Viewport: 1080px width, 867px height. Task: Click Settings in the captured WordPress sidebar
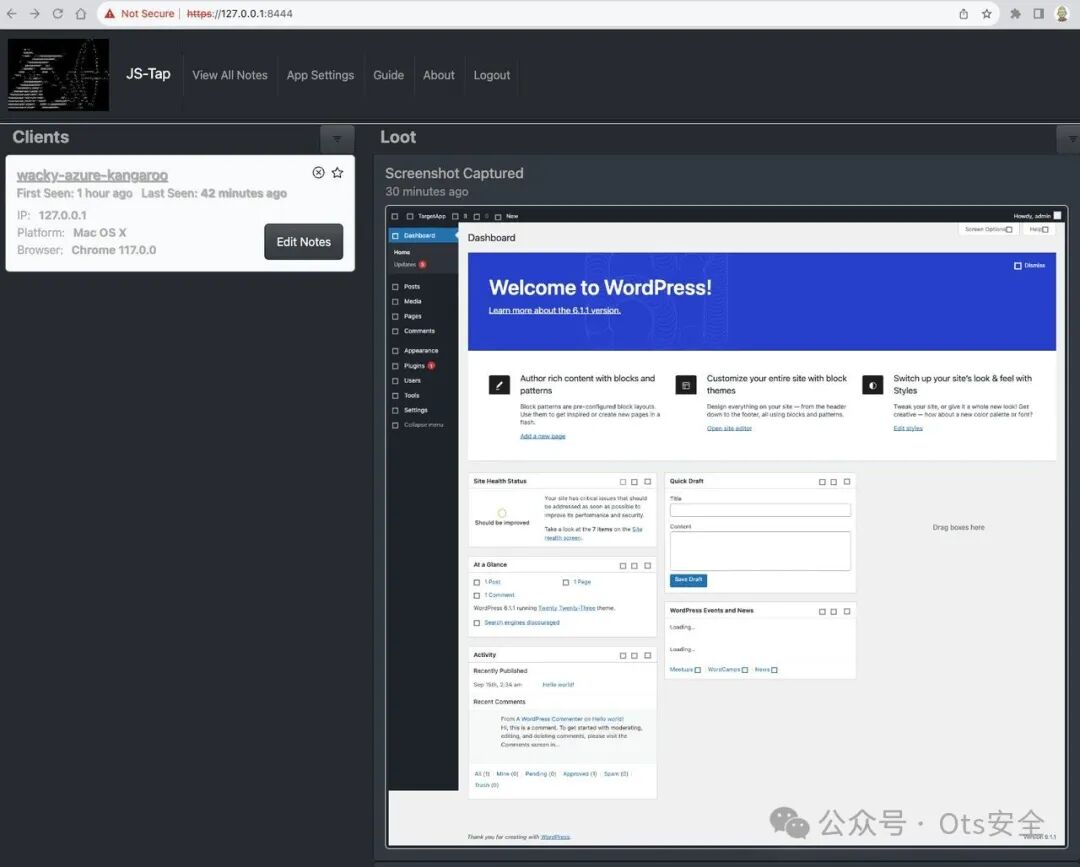(x=415, y=410)
